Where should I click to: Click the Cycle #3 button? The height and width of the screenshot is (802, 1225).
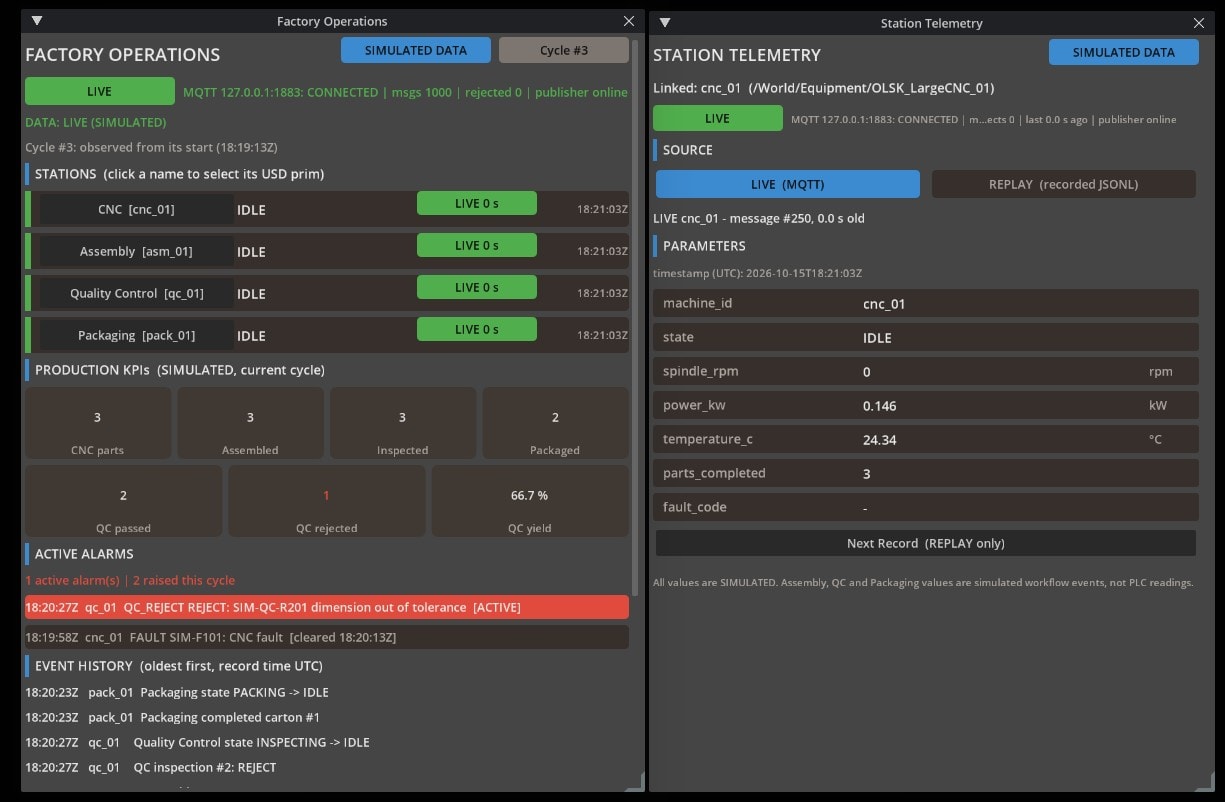click(564, 50)
